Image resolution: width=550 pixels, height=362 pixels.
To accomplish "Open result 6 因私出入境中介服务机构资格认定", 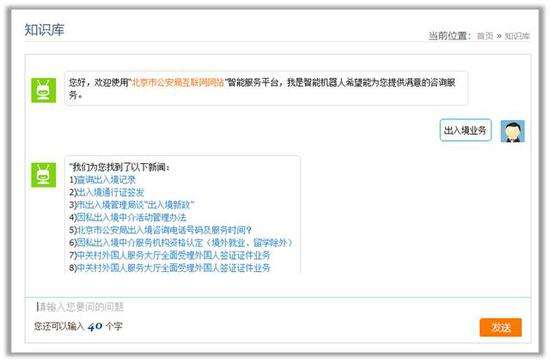I will point(185,243).
